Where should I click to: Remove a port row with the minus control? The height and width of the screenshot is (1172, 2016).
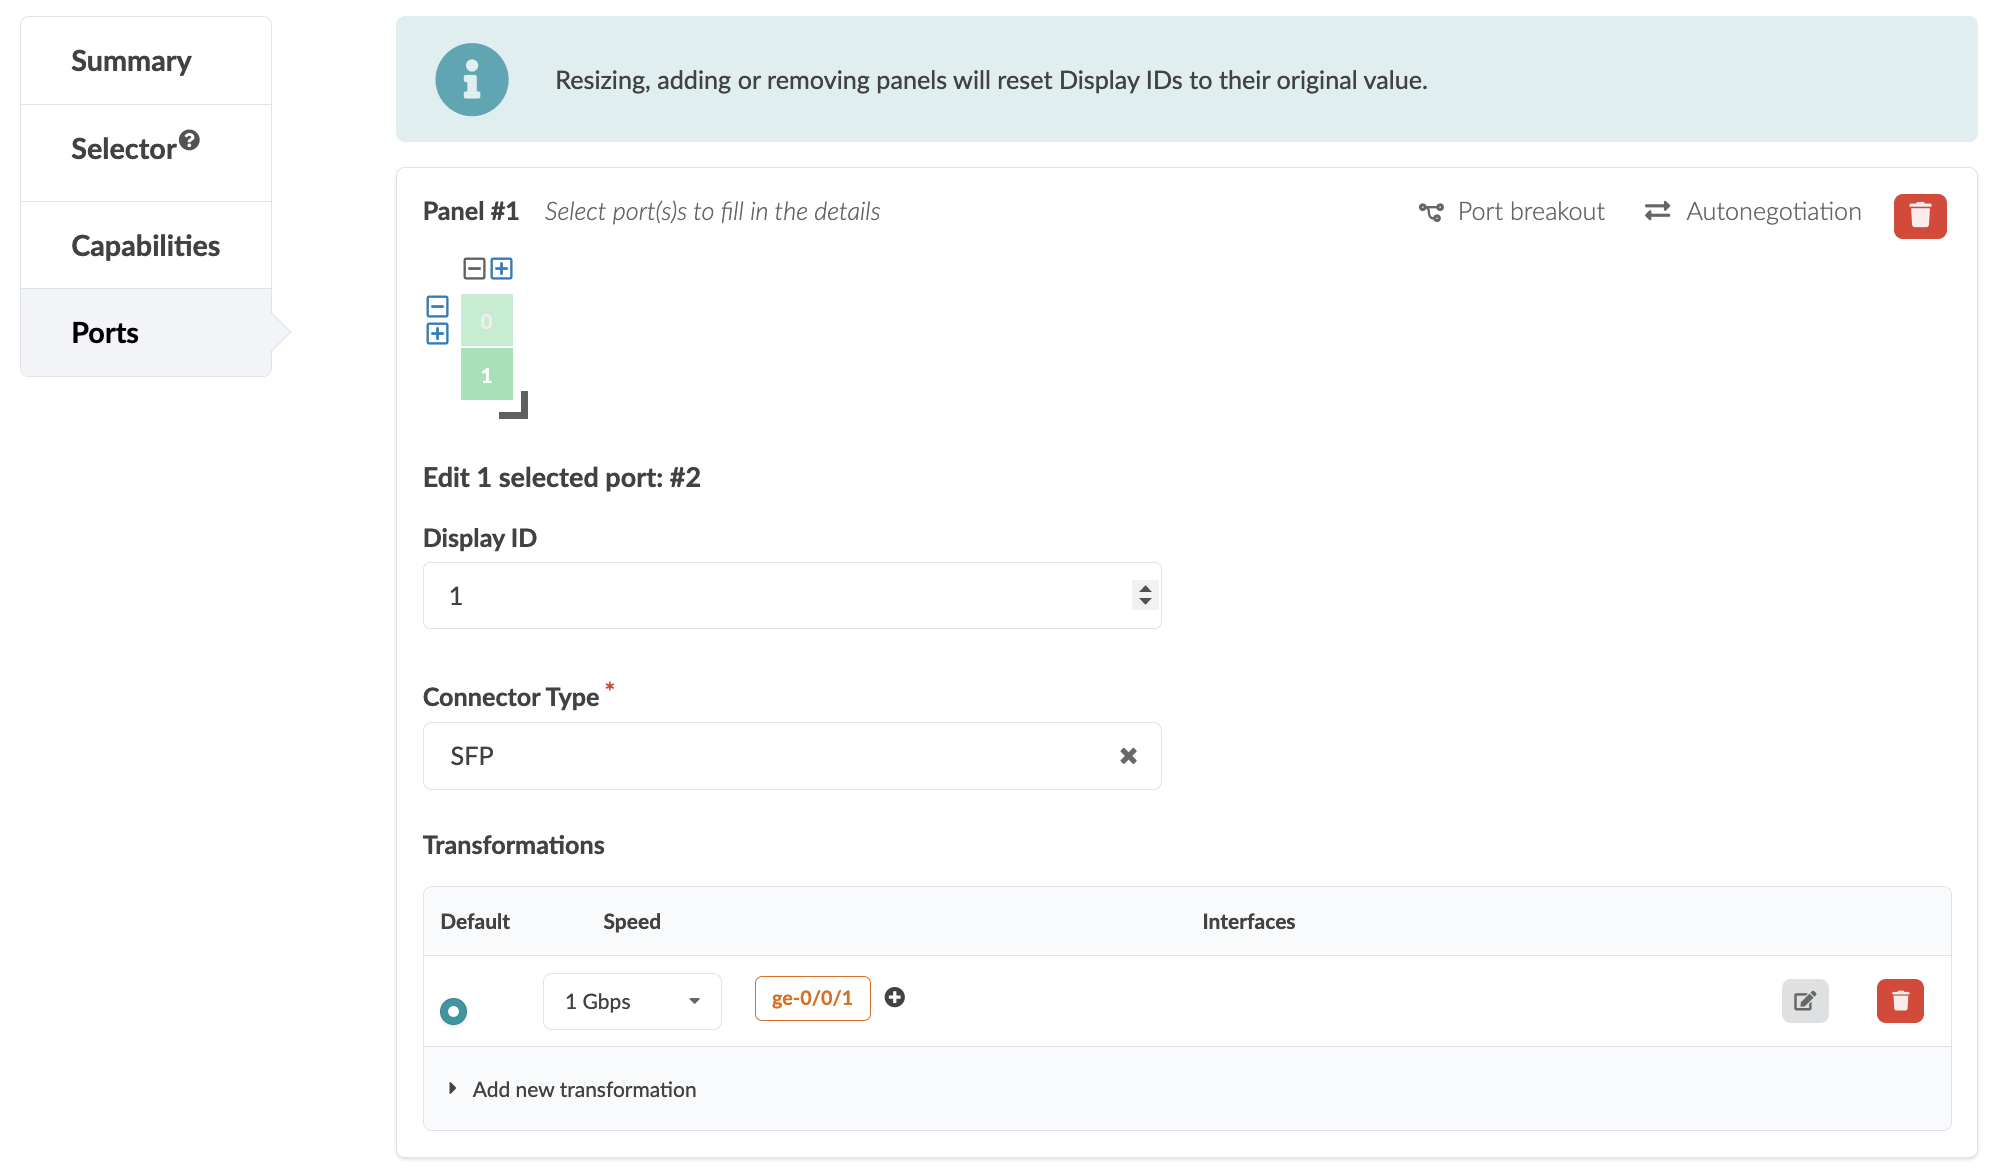tap(437, 305)
